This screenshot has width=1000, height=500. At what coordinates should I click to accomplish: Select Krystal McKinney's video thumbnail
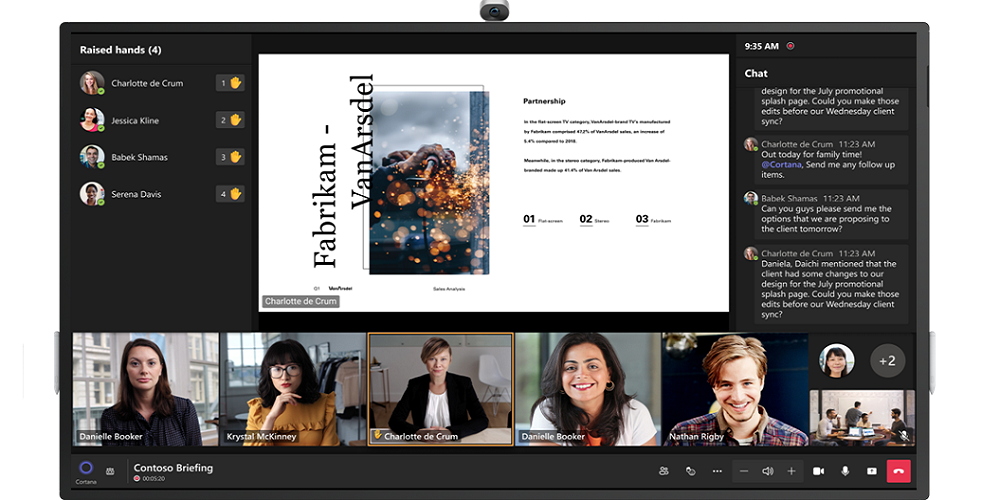pos(293,389)
